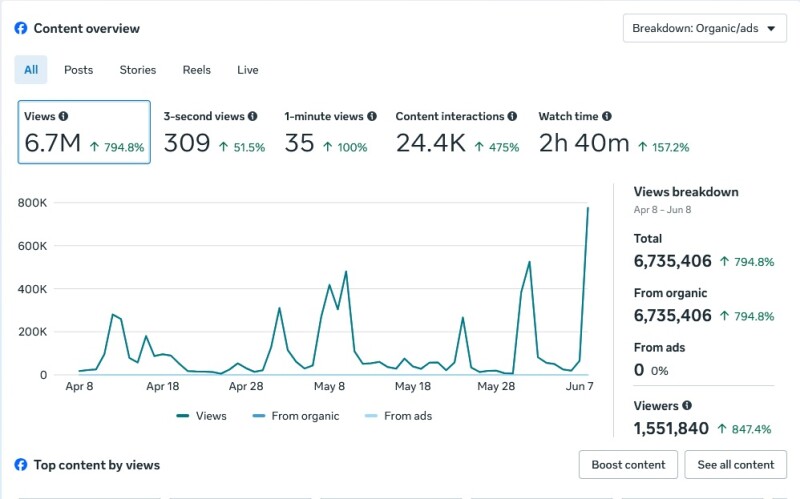Switch to the Posts tab
Screen dimensions: 800x499
pos(79,70)
